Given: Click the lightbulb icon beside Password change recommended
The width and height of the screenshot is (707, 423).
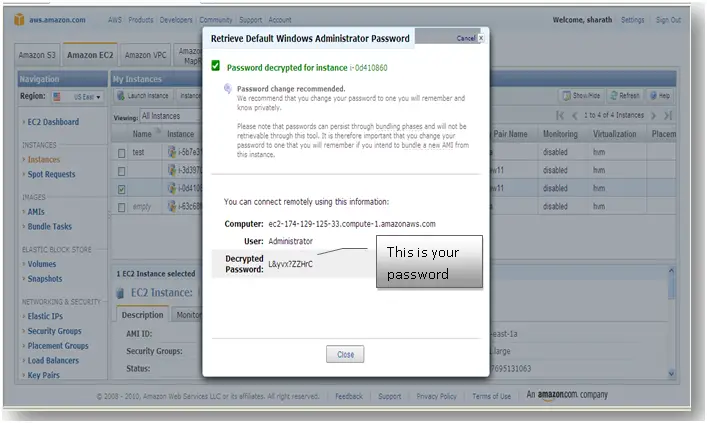Looking at the screenshot, I should click(x=228, y=89).
